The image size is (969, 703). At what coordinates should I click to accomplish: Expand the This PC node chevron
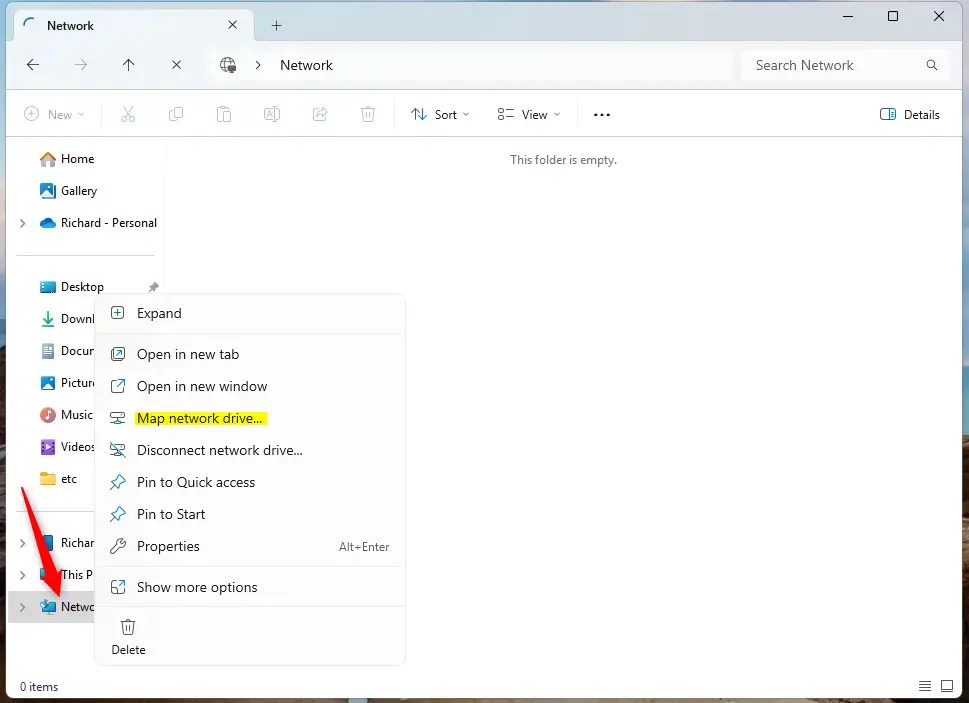tap(23, 575)
